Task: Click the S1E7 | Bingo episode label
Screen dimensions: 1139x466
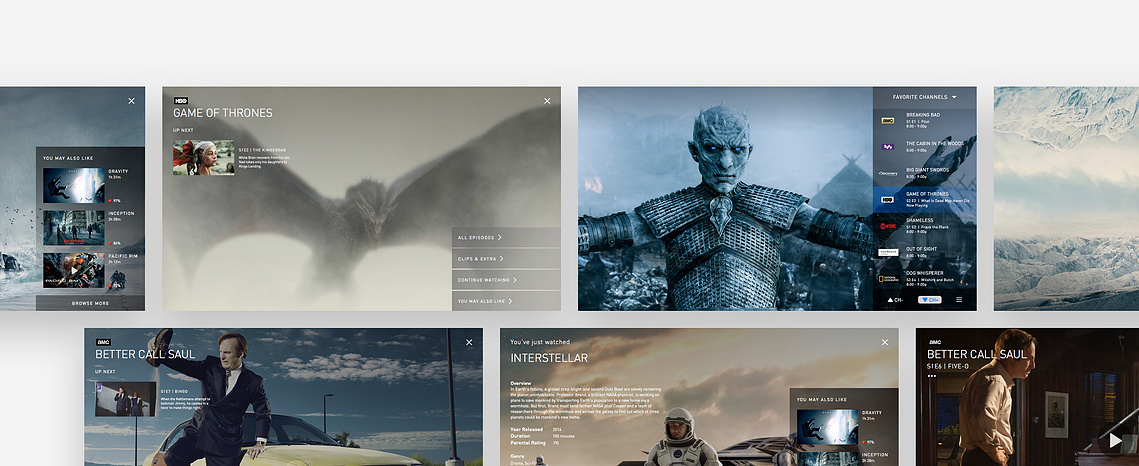Action: click(174, 391)
